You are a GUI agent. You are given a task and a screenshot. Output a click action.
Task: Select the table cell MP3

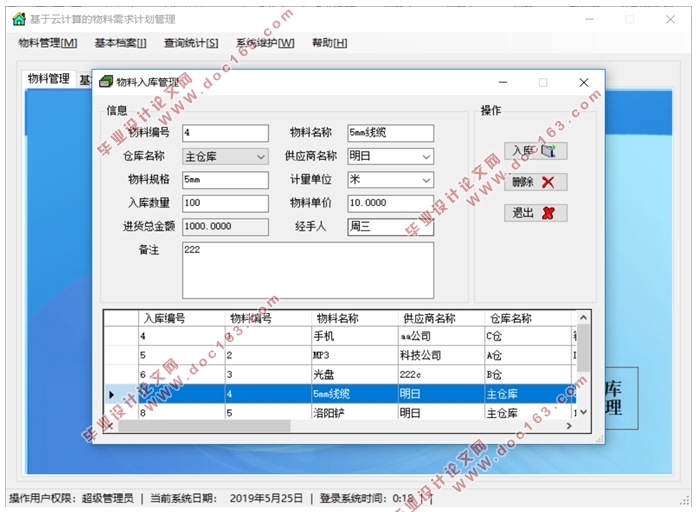pyautogui.click(x=355, y=355)
